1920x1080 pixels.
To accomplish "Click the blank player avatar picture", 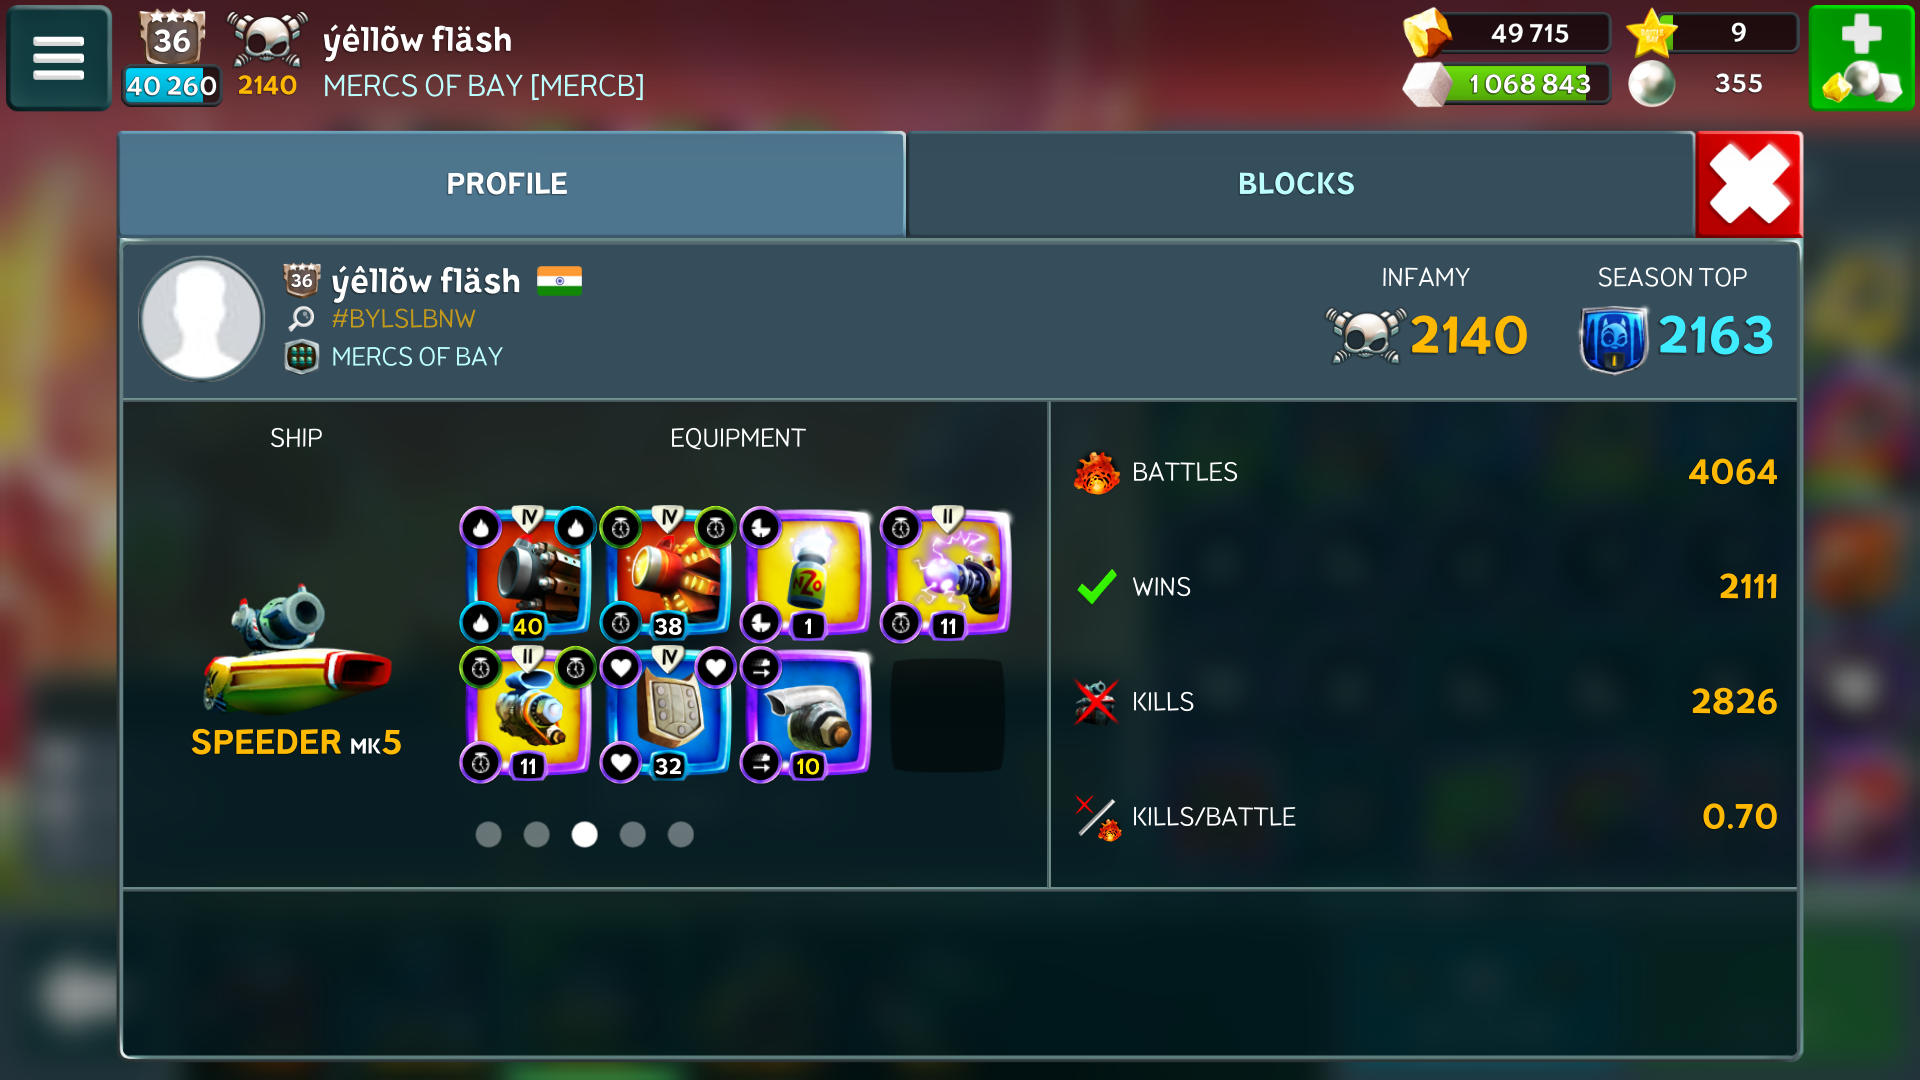I will pos(202,319).
